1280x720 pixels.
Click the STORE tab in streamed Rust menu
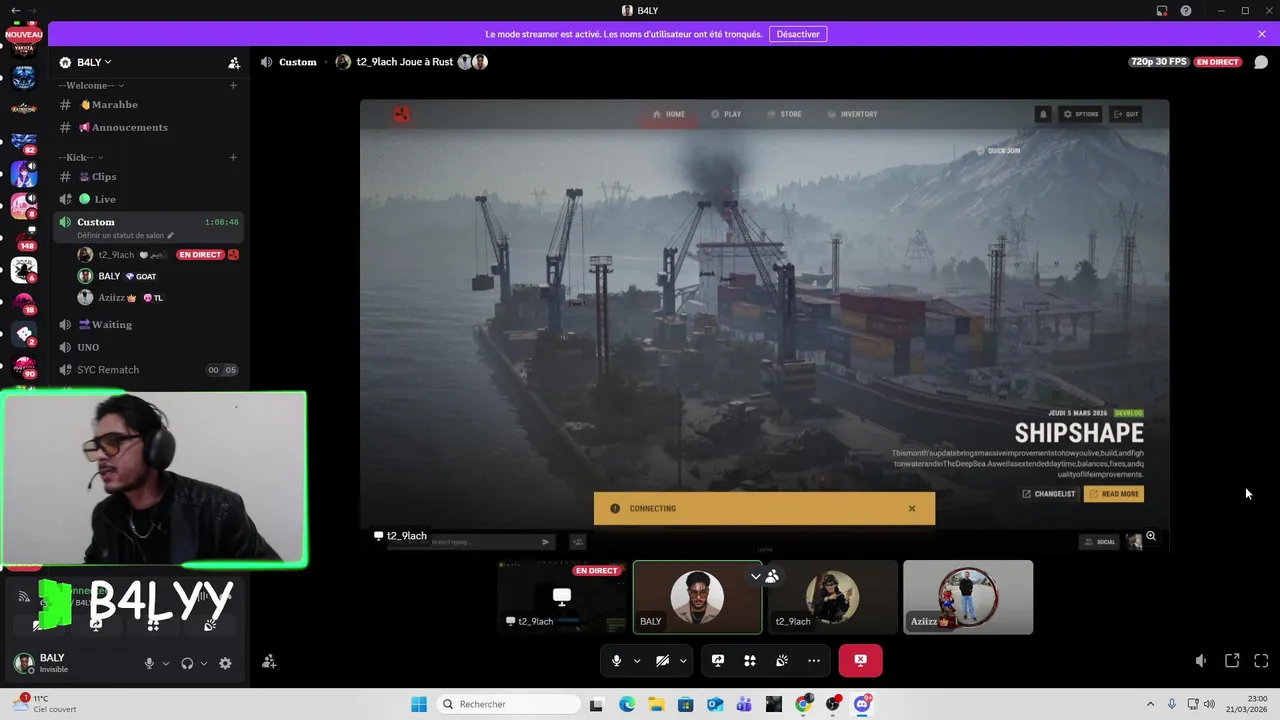coord(784,114)
